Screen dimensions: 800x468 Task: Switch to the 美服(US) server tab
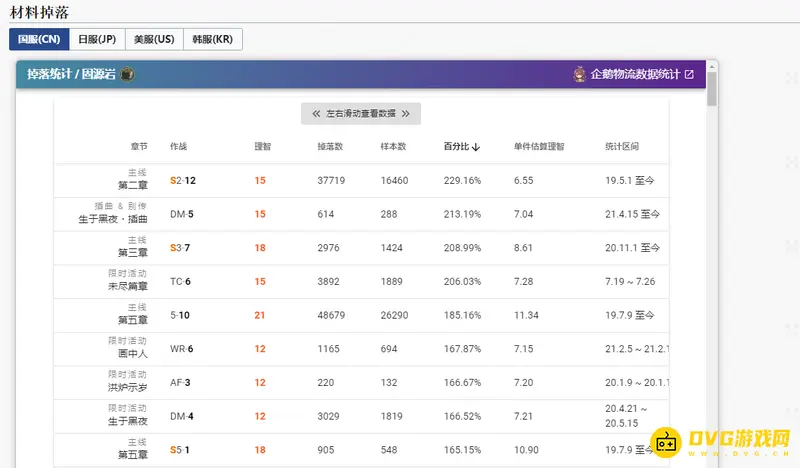(154, 39)
